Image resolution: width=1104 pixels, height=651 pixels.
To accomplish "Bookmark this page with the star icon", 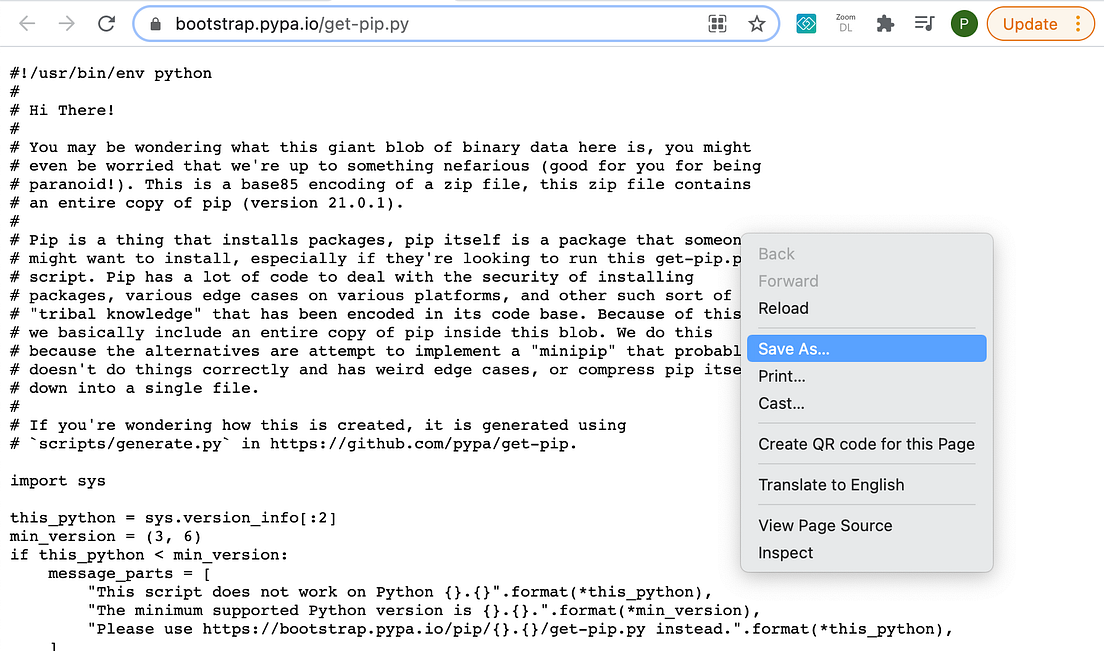I will tap(757, 24).
